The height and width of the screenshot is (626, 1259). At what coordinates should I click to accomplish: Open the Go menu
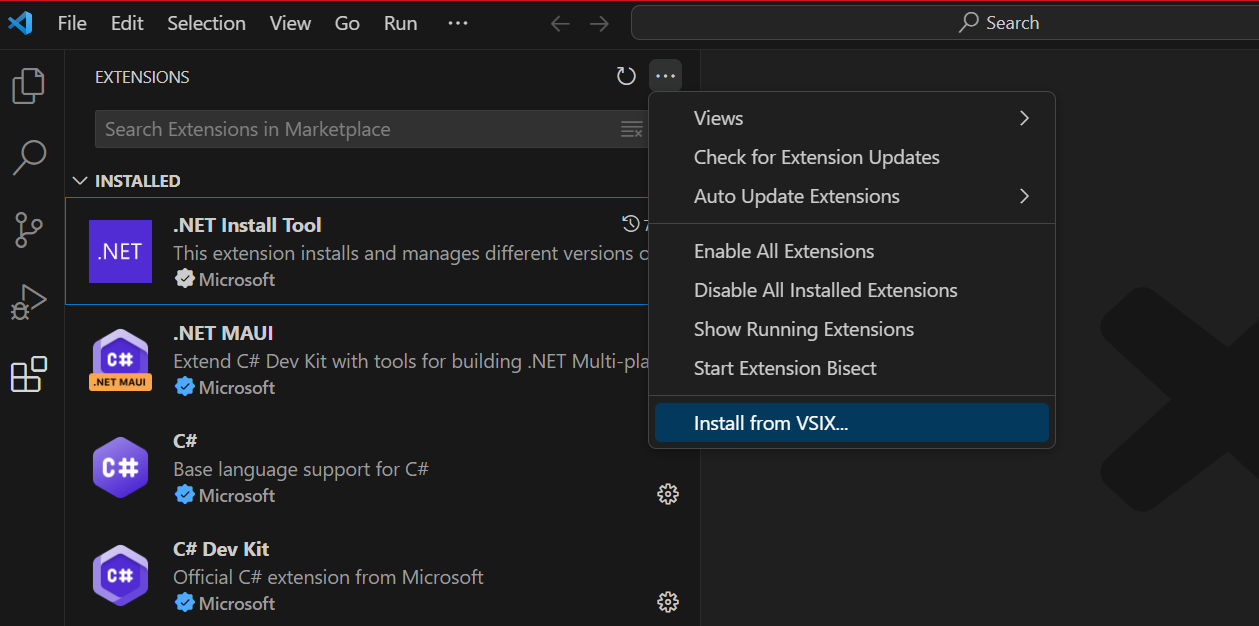[x=347, y=23]
